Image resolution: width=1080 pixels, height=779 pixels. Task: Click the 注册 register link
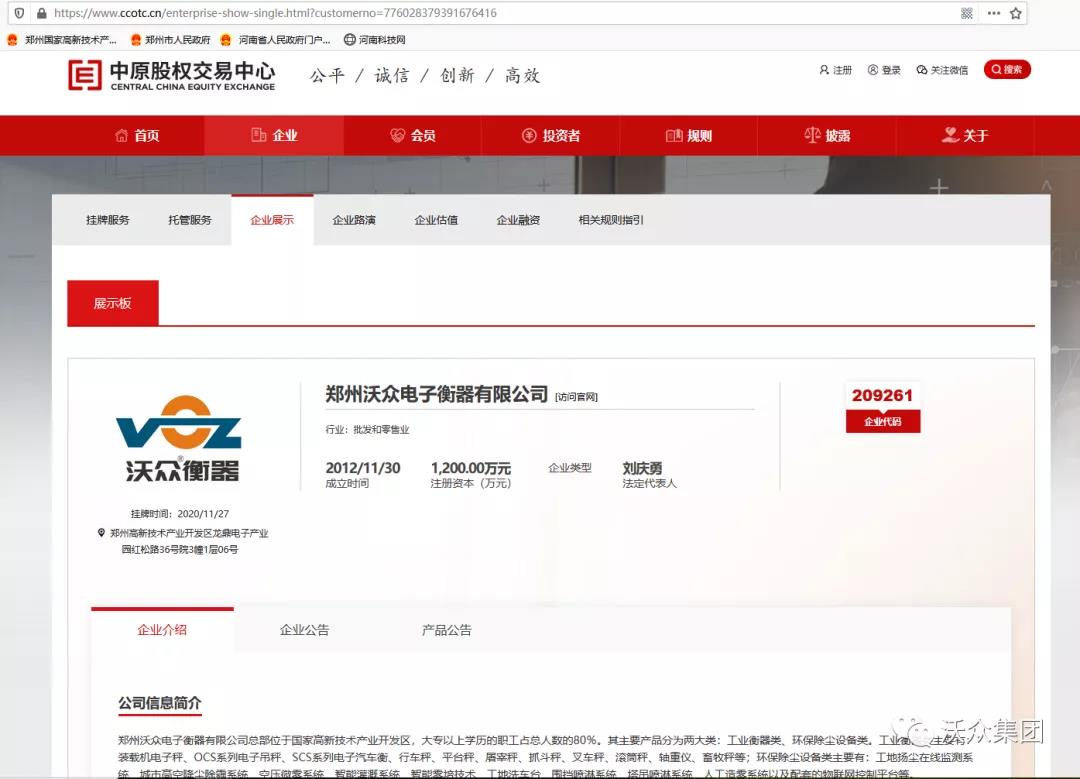(836, 70)
